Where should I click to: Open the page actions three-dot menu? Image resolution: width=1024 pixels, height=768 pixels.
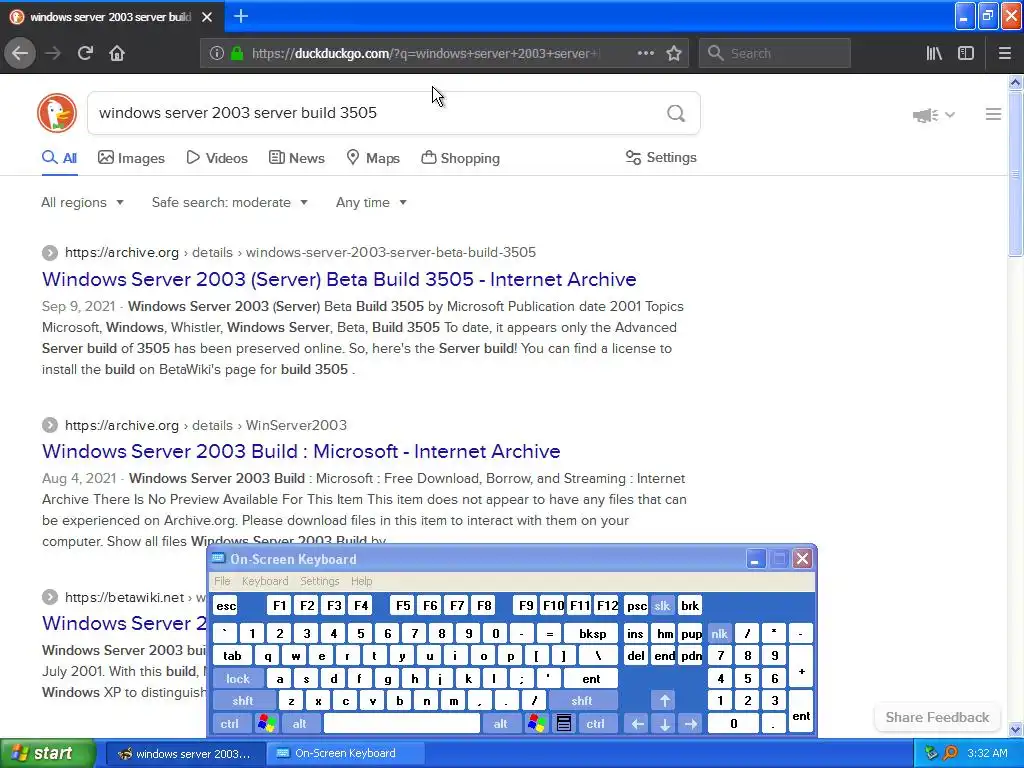pos(645,53)
